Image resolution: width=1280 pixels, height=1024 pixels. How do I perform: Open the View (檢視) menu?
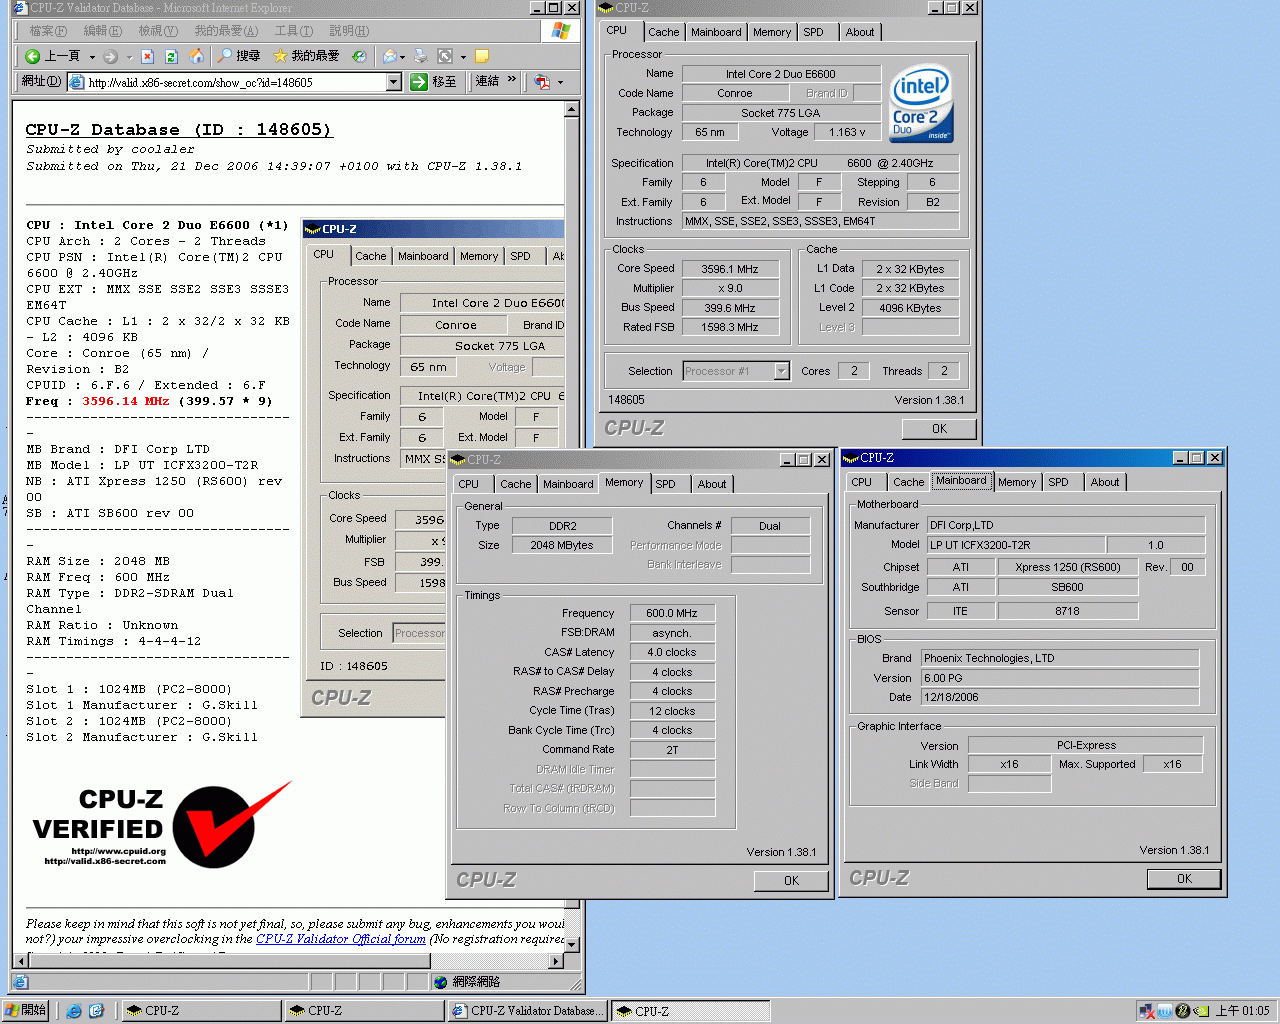tap(158, 31)
